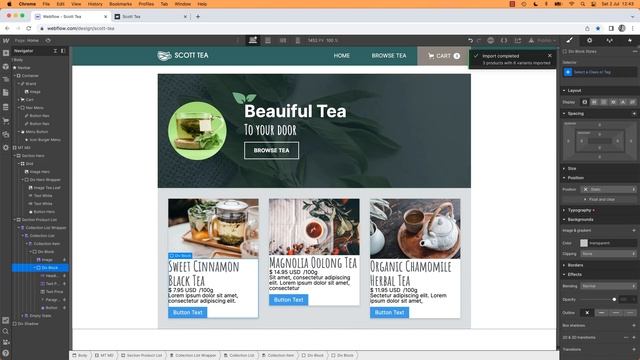Click the background Color swatch
Image resolution: width=640 pixels, height=360 pixels.
pyautogui.click(x=584, y=243)
